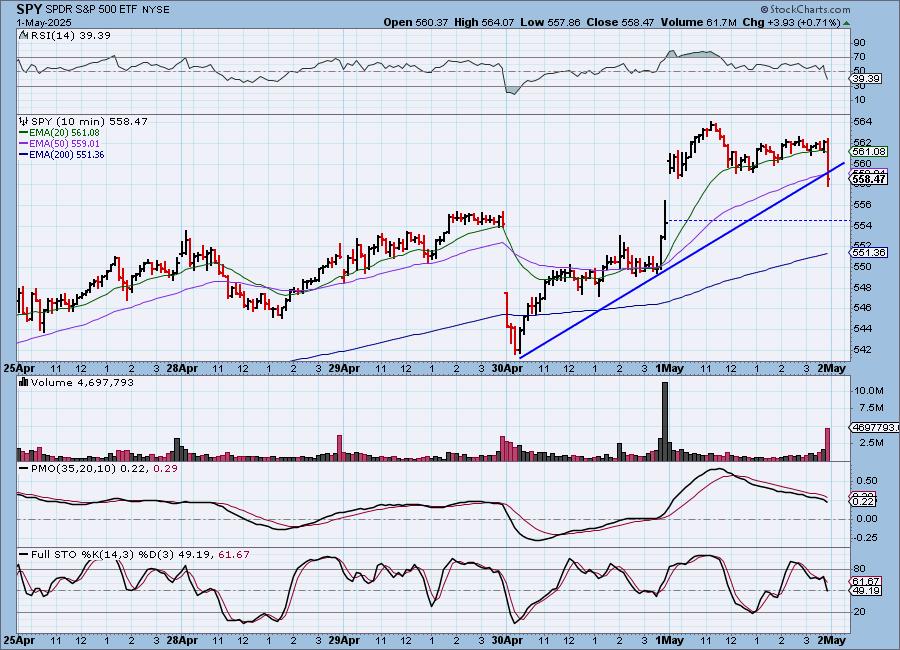Screen dimensions: 900x650
Task: Click the 1-May-2025 date text
Action: [x=44, y=22]
